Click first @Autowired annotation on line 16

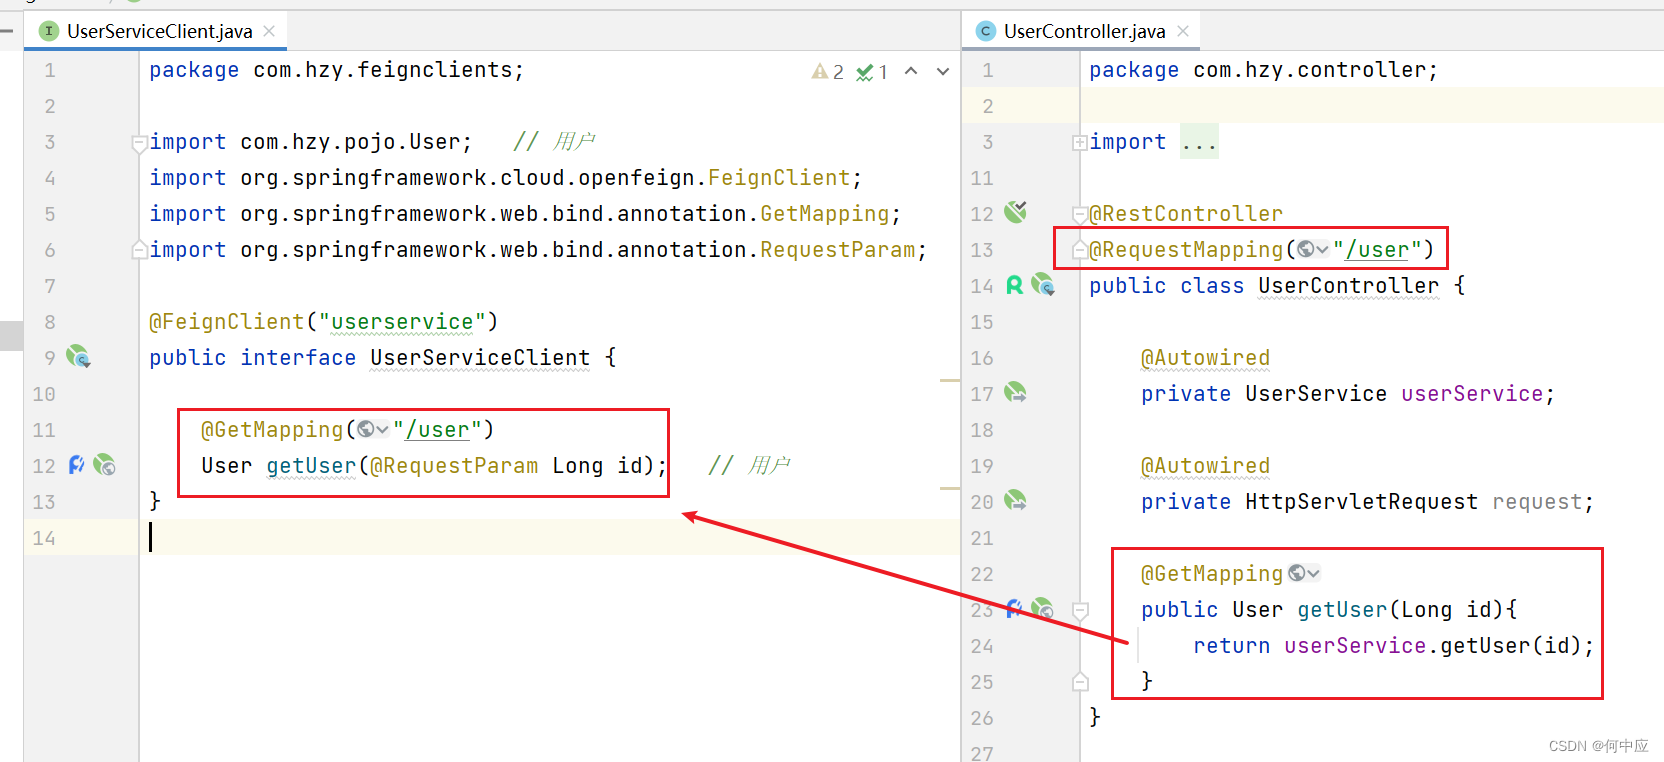tap(1205, 358)
